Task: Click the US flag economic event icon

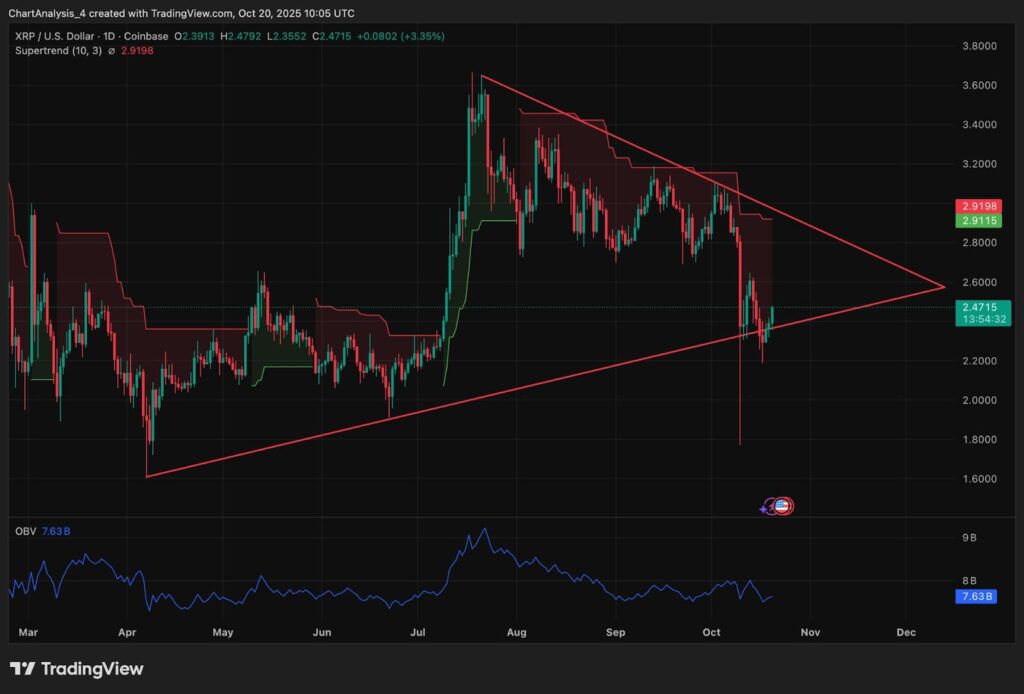Action: coord(783,507)
